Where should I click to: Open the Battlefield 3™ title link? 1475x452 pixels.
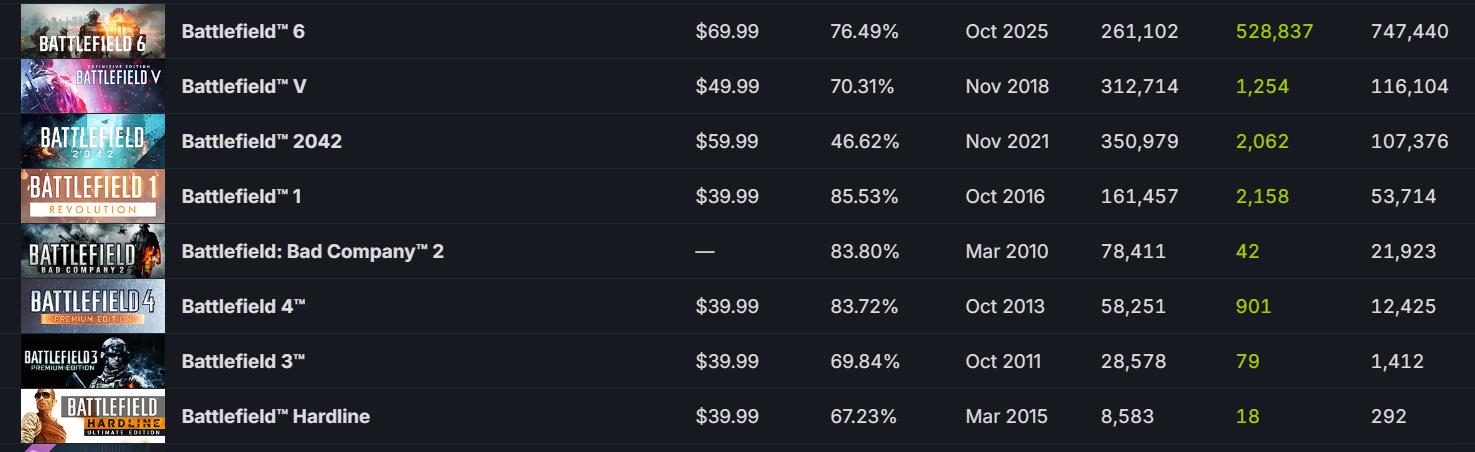(243, 361)
